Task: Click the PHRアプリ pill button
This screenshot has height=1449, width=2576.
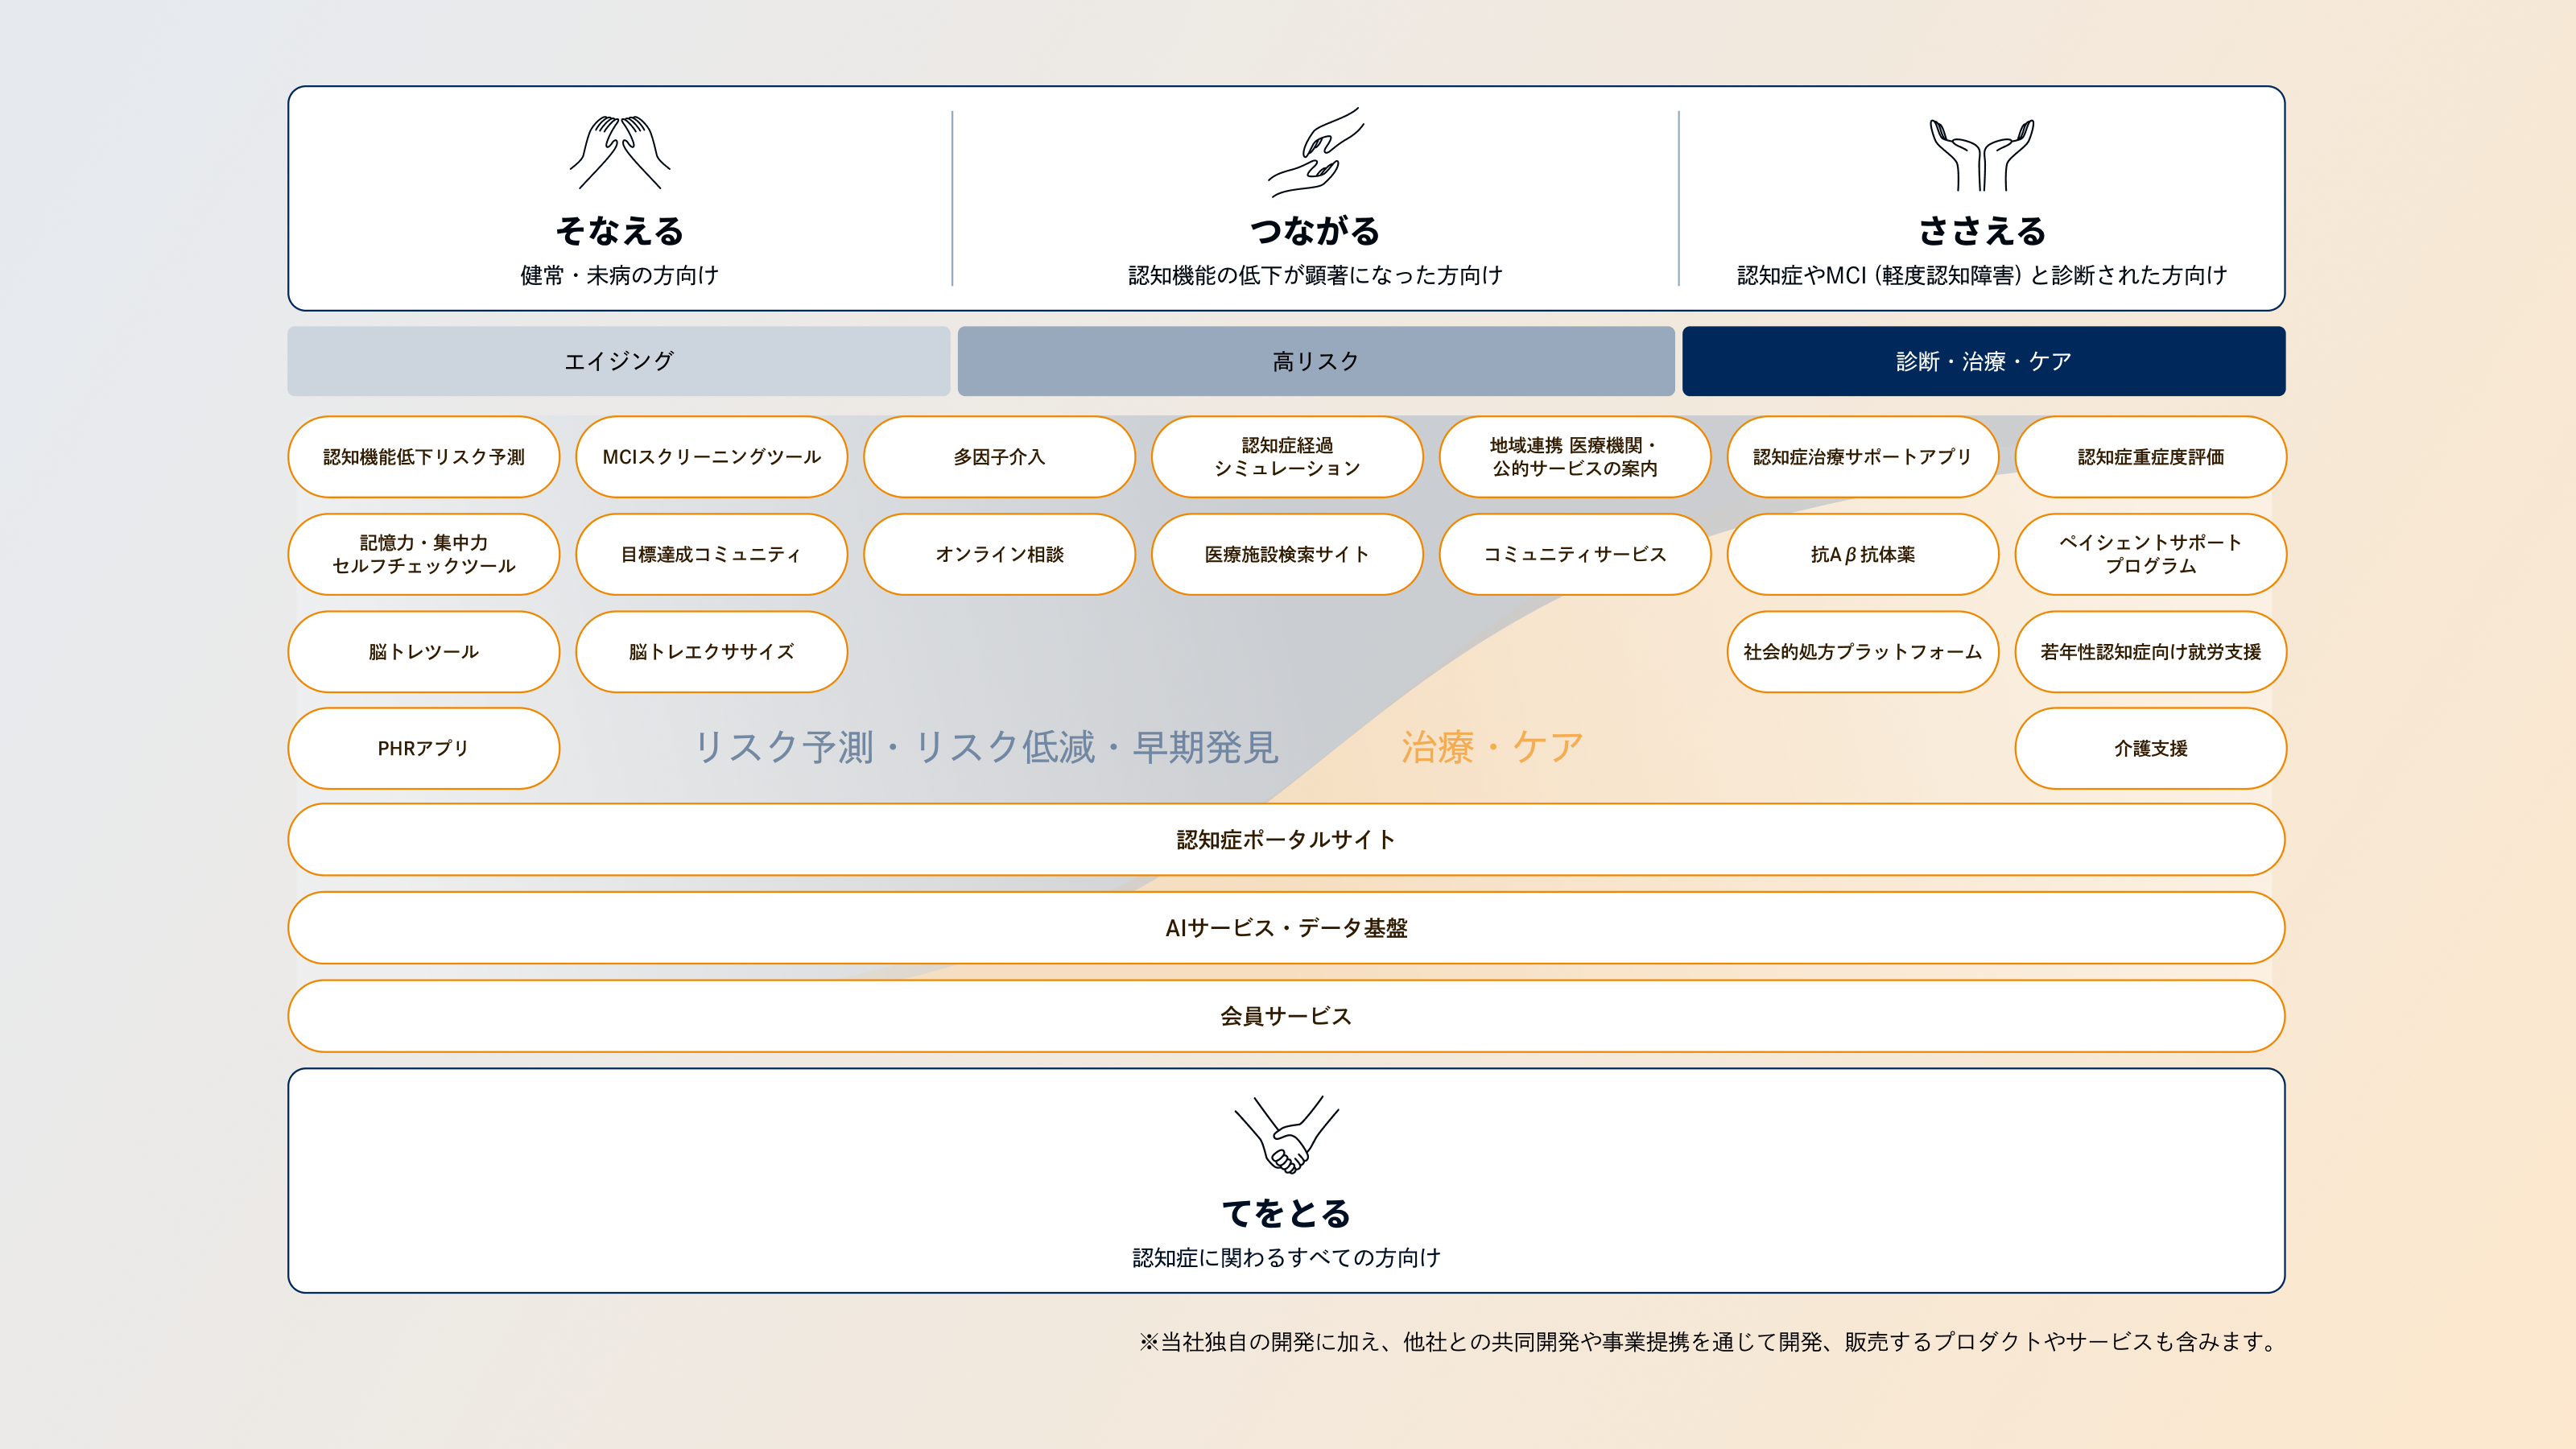Action: click(x=423, y=748)
